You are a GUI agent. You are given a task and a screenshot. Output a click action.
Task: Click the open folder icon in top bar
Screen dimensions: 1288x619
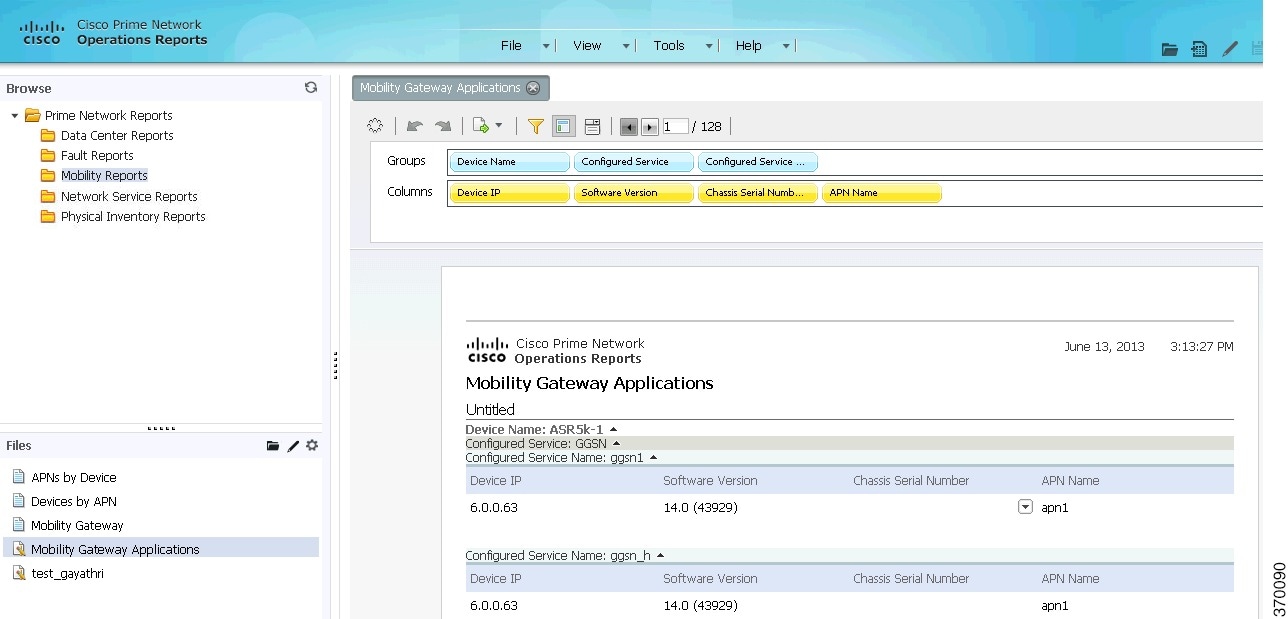tap(1169, 48)
